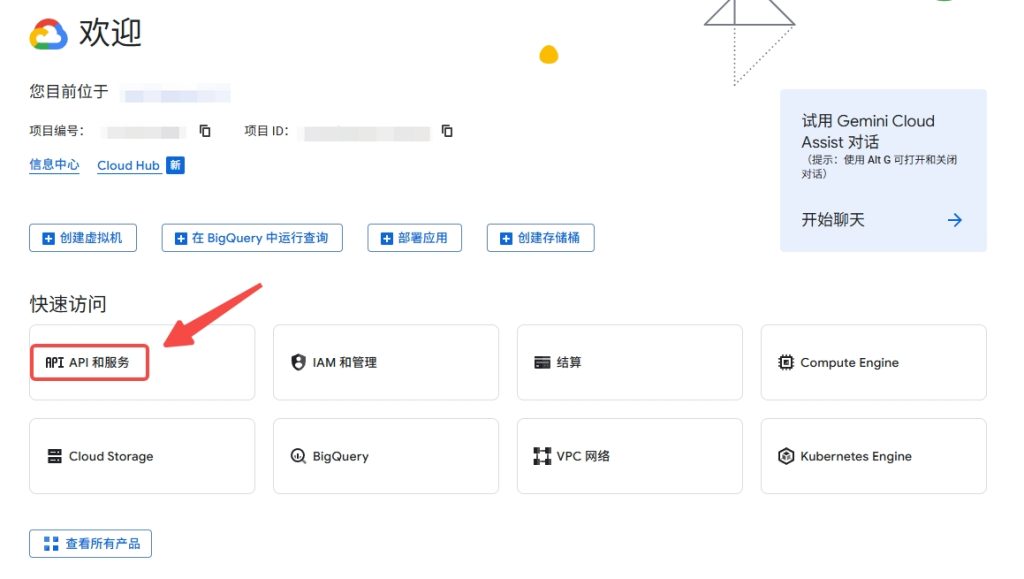The width and height of the screenshot is (1024, 579).
Task: Open the 结算 billing card icon
Action: 542,362
